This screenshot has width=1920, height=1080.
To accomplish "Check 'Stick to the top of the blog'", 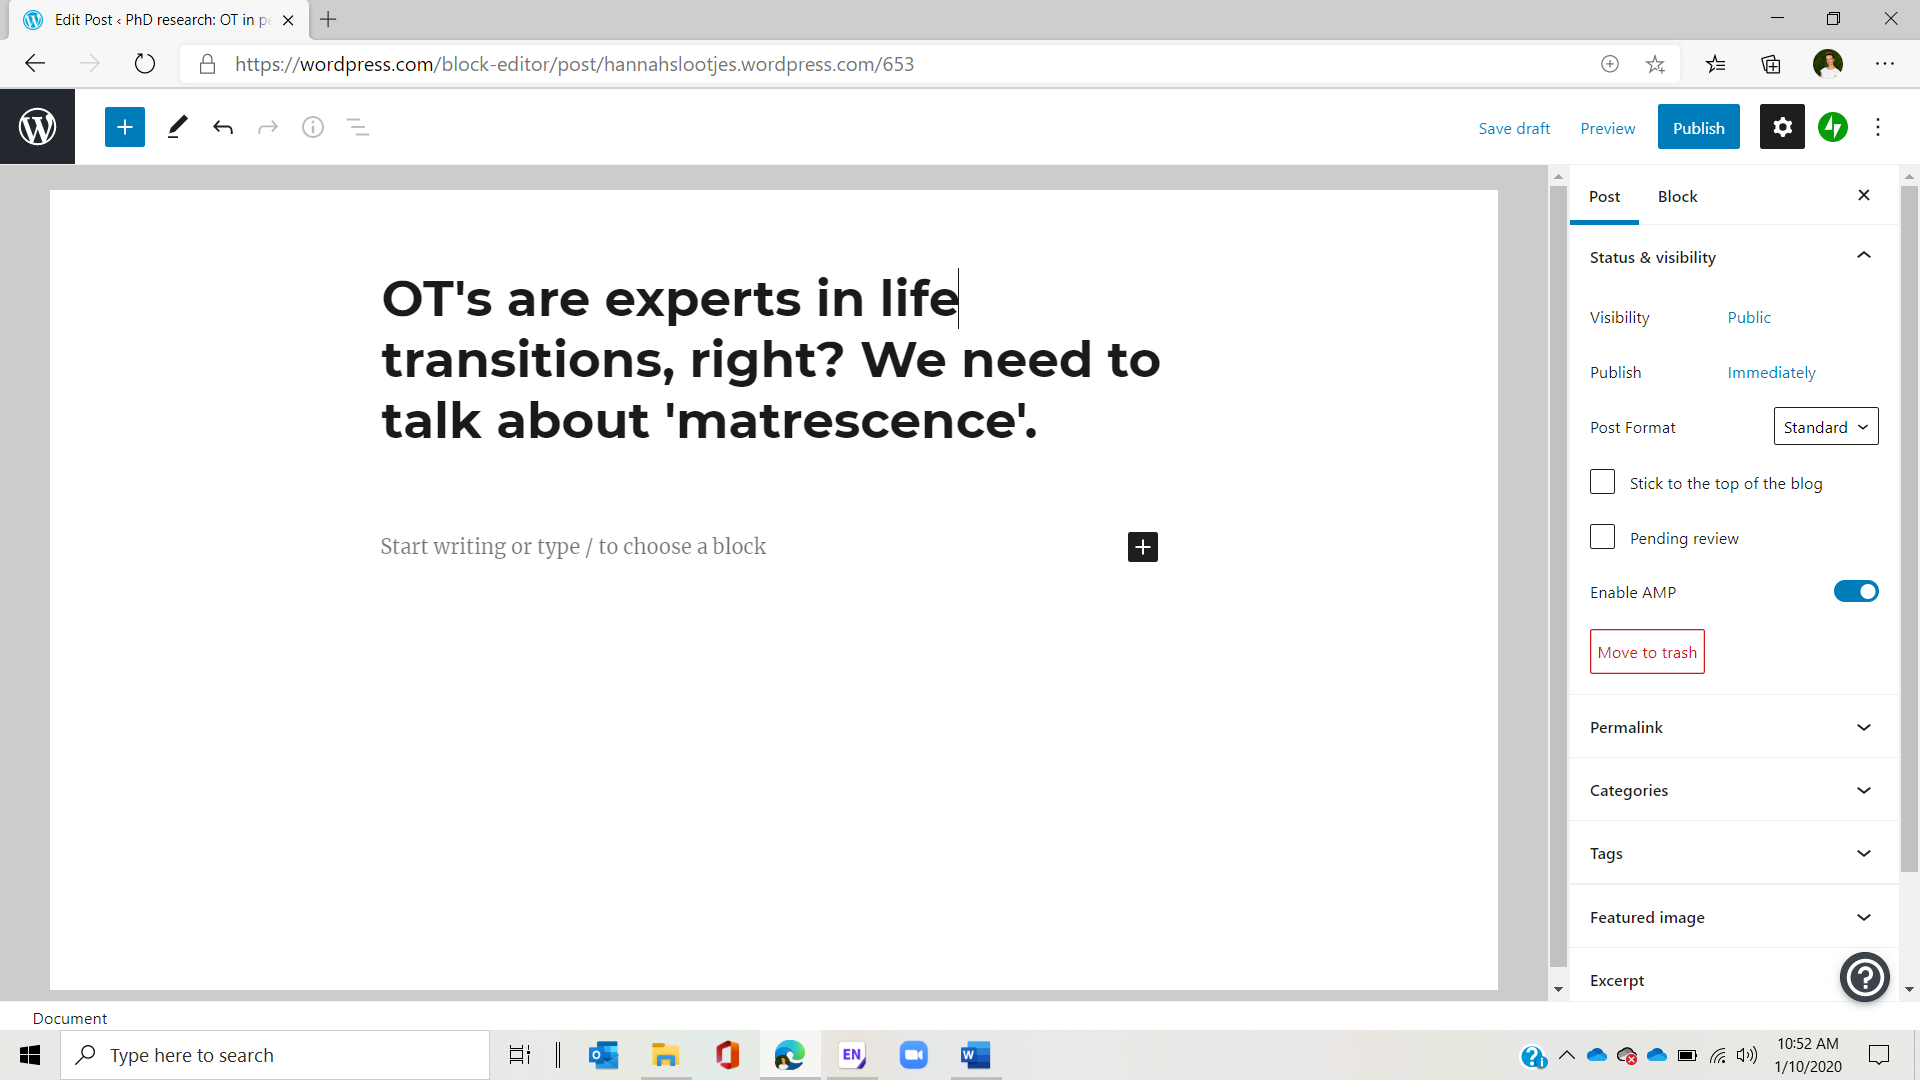I will (1602, 482).
